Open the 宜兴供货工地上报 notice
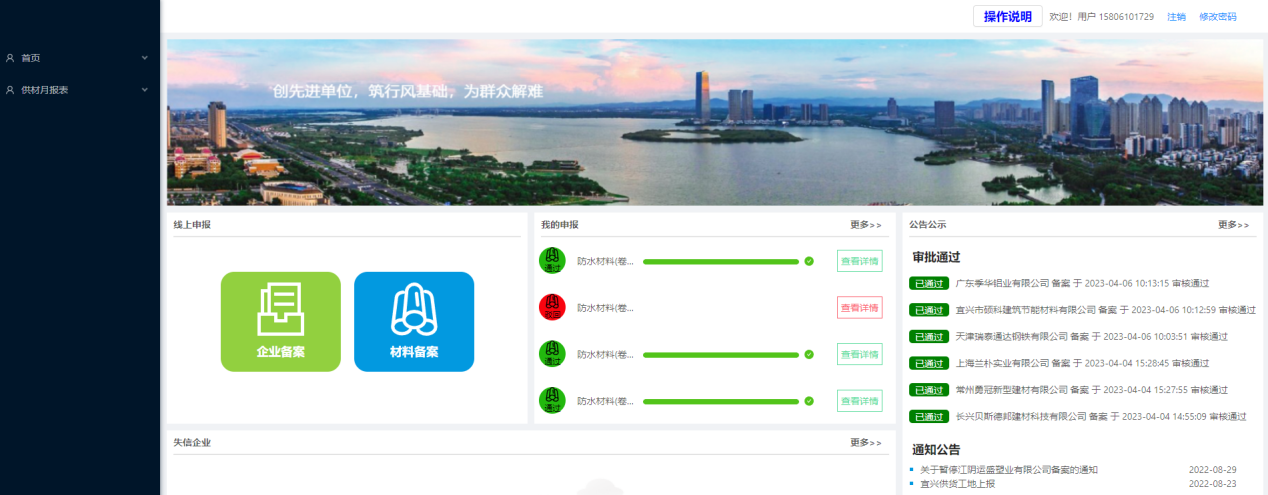The height and width of the screenshot is (495, 1268). point(957,484)
